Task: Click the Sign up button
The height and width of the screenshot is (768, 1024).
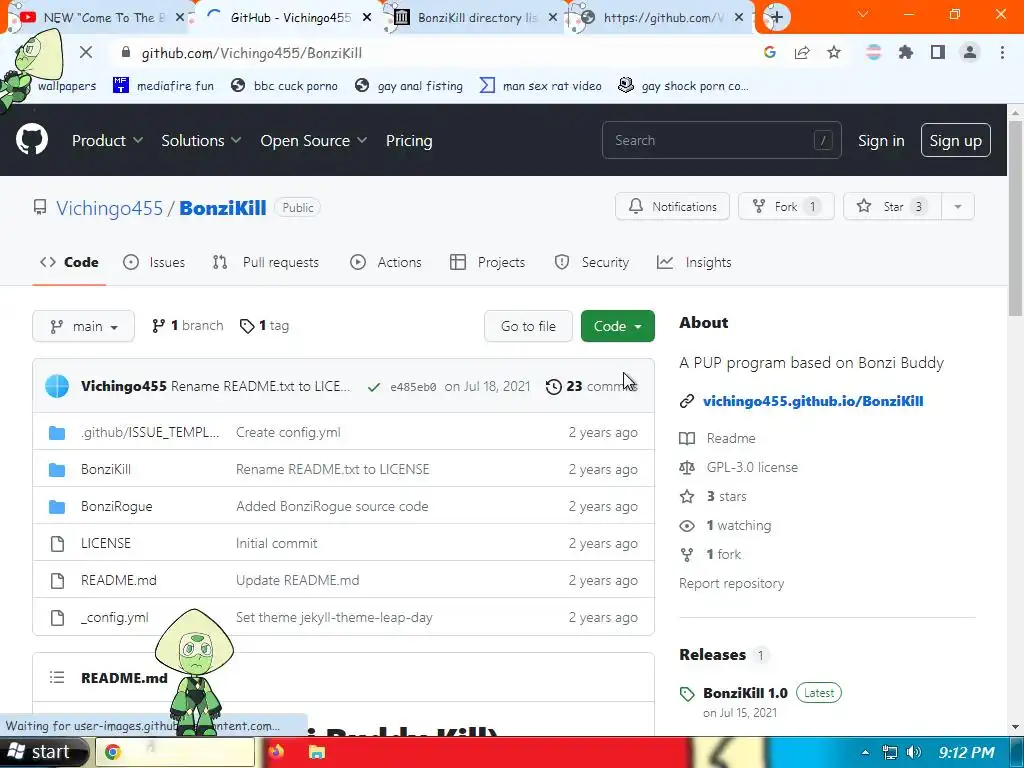Action: pos(955,140)
